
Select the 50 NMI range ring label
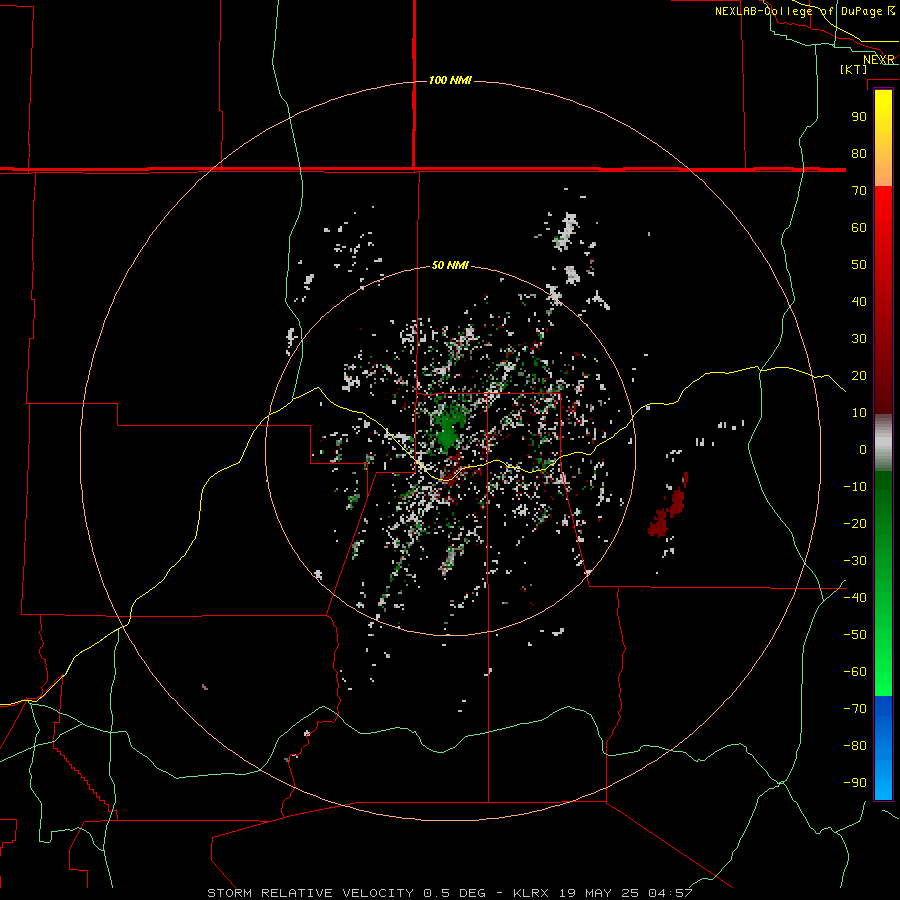coord(450,265)
